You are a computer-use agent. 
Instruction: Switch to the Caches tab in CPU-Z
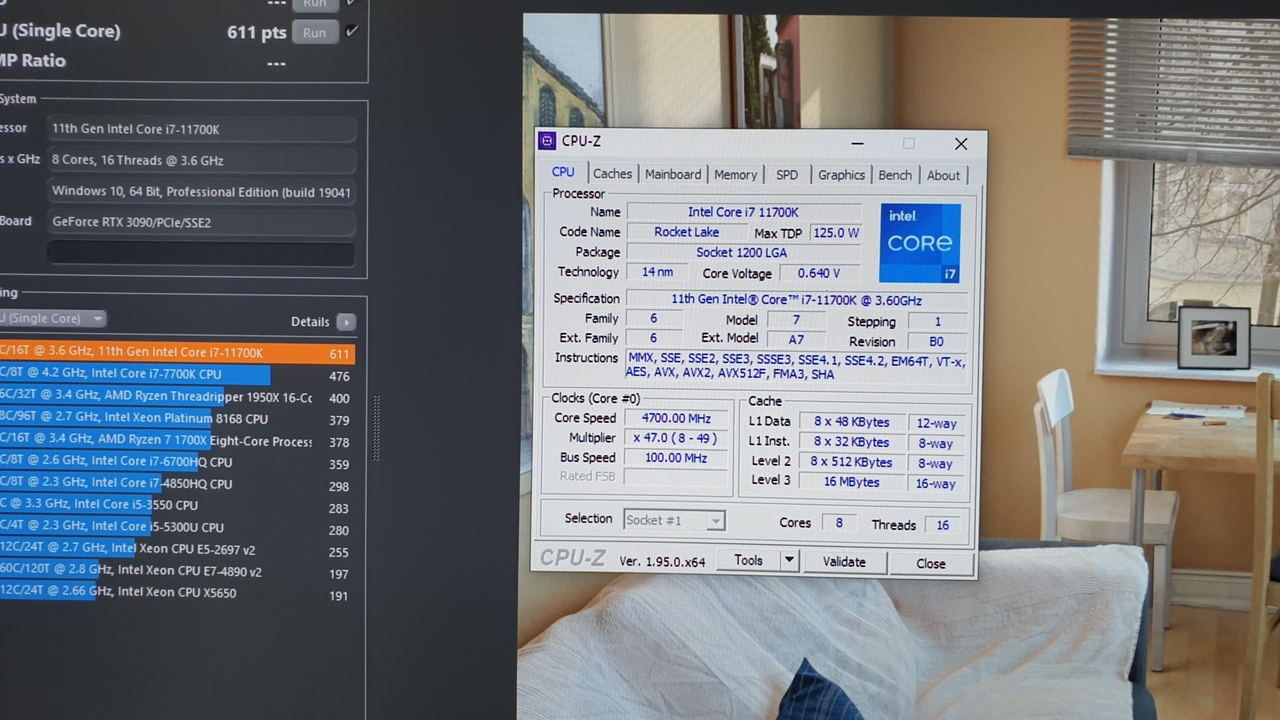click(x=612, y=174)
